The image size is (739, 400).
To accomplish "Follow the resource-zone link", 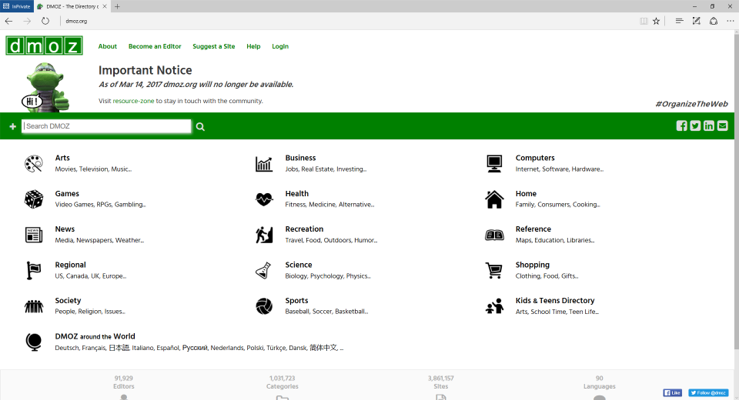I will click(133, 101).
